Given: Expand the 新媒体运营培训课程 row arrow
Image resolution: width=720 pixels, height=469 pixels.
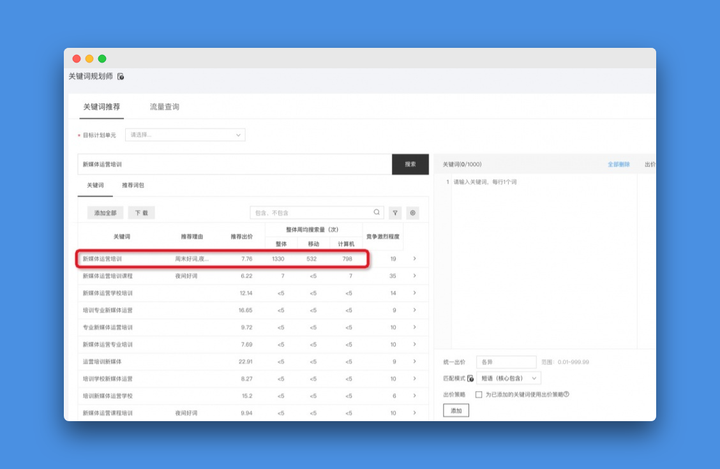Looking at the screenshot, I should click(x=415, y=276).
